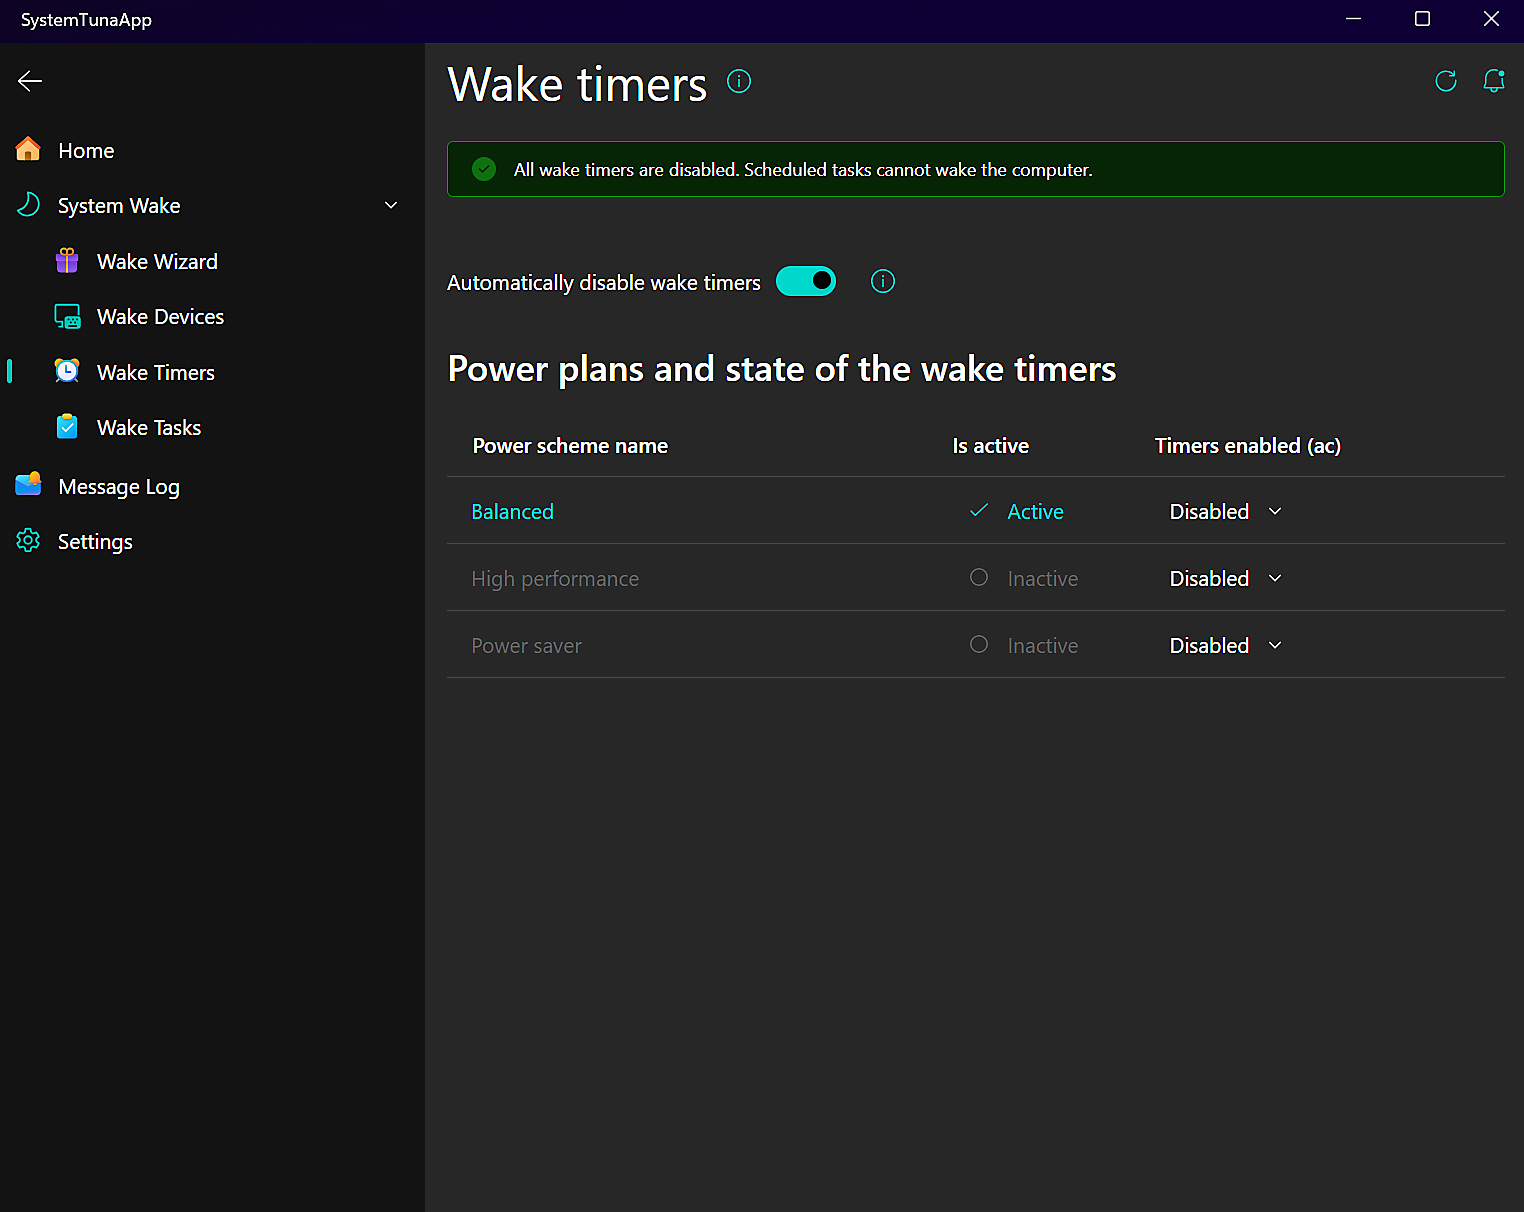Open the Power saver Disabled dropdown
Viewport: 1524px width, 1212px height.
(x=1224, y=645)
